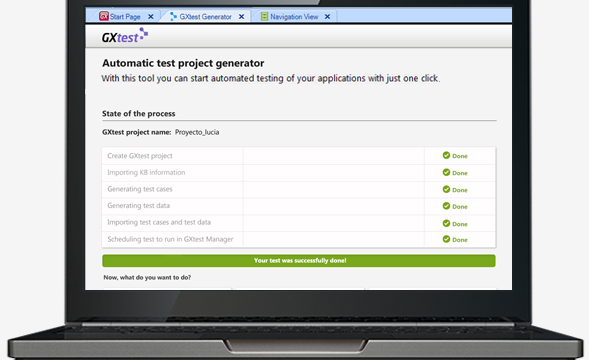Screen dimensions: 589x360
Task: Click the Start Page GX icon
Action: point(104,16)
